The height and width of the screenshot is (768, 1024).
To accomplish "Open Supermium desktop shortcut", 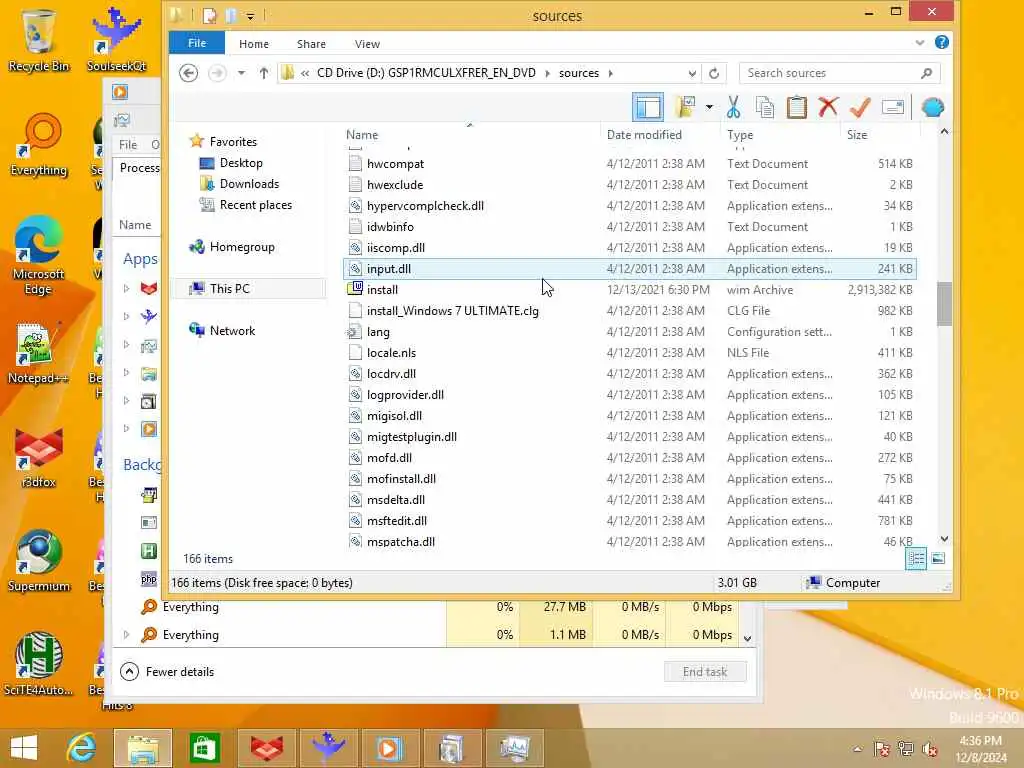I will click(x=39, y=562).
